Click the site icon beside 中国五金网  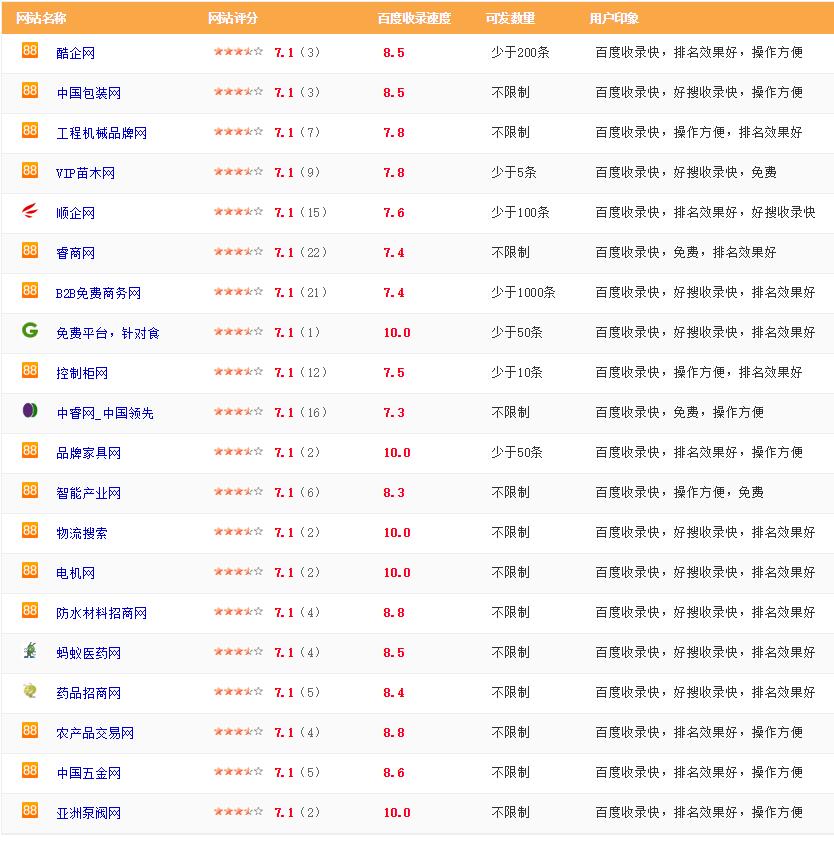click(30, 771)
